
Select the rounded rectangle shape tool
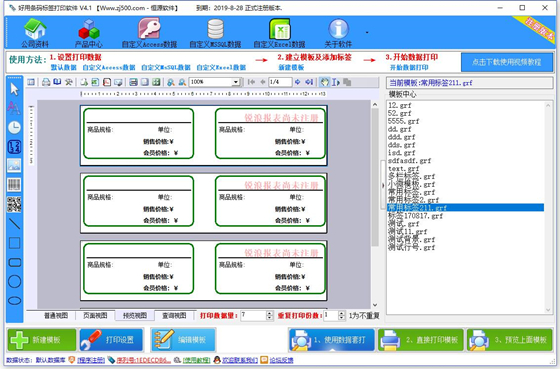click(14, 263)
